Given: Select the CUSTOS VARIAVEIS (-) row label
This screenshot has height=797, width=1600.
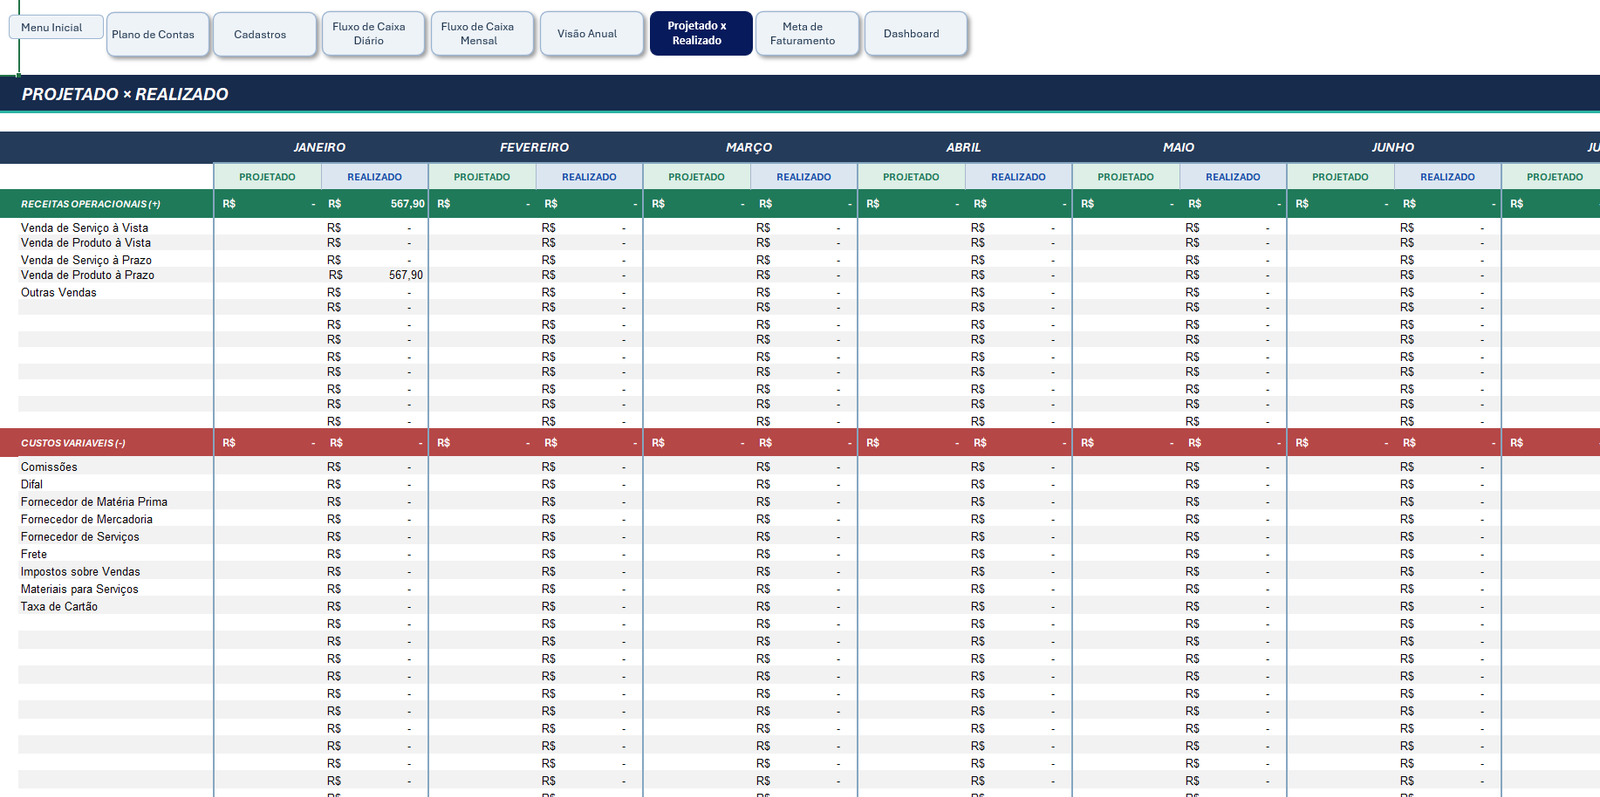Looking at the screenshot, I should [73, 443].
